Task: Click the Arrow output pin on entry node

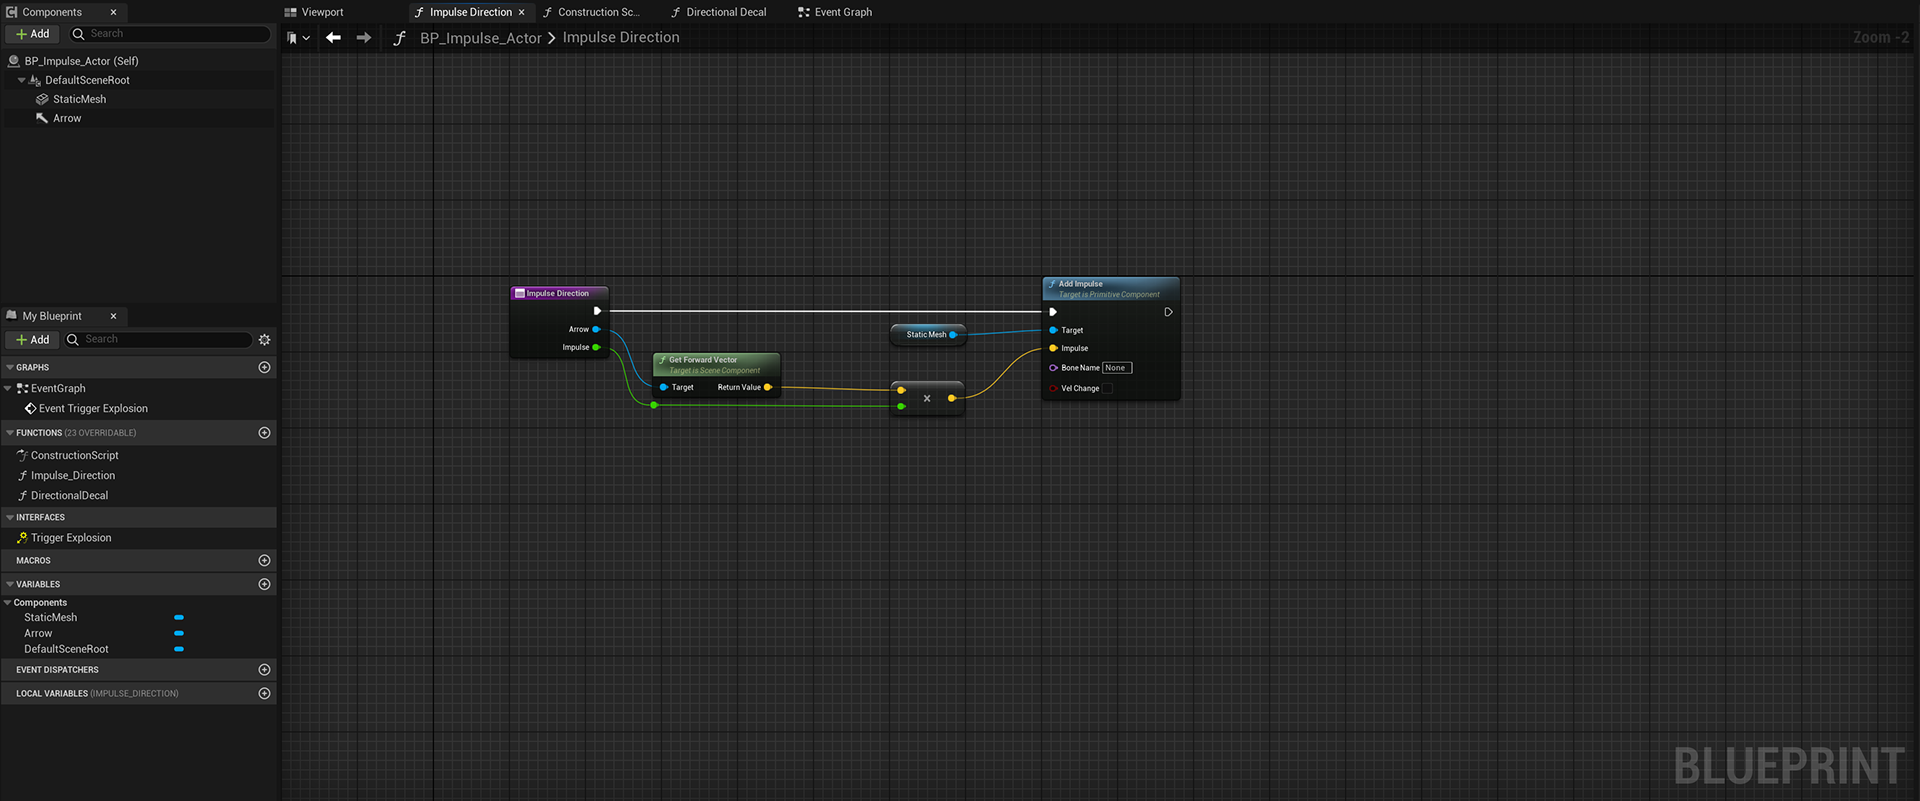Action: click(x=596, y=329)
